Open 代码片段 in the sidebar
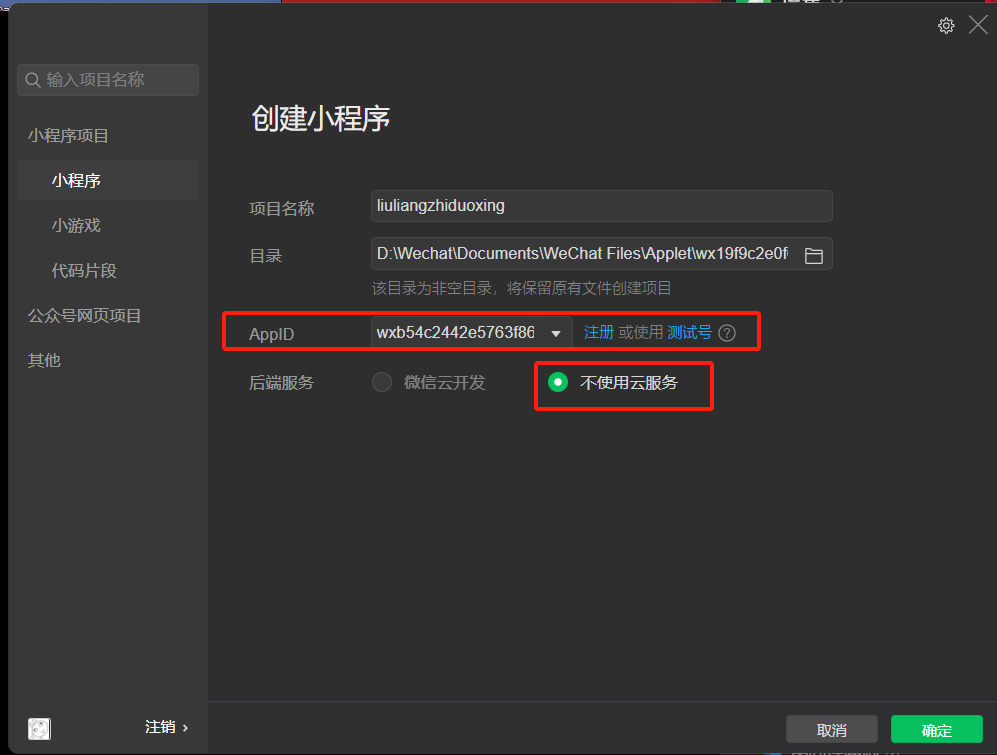 click(84, 271)
